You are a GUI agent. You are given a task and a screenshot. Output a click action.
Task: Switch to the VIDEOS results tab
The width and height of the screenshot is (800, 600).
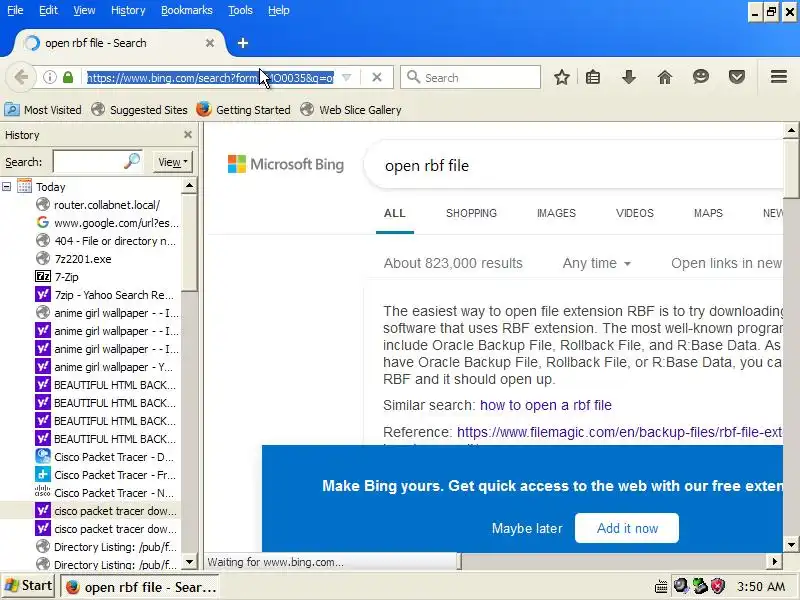[x=635, y=213]
